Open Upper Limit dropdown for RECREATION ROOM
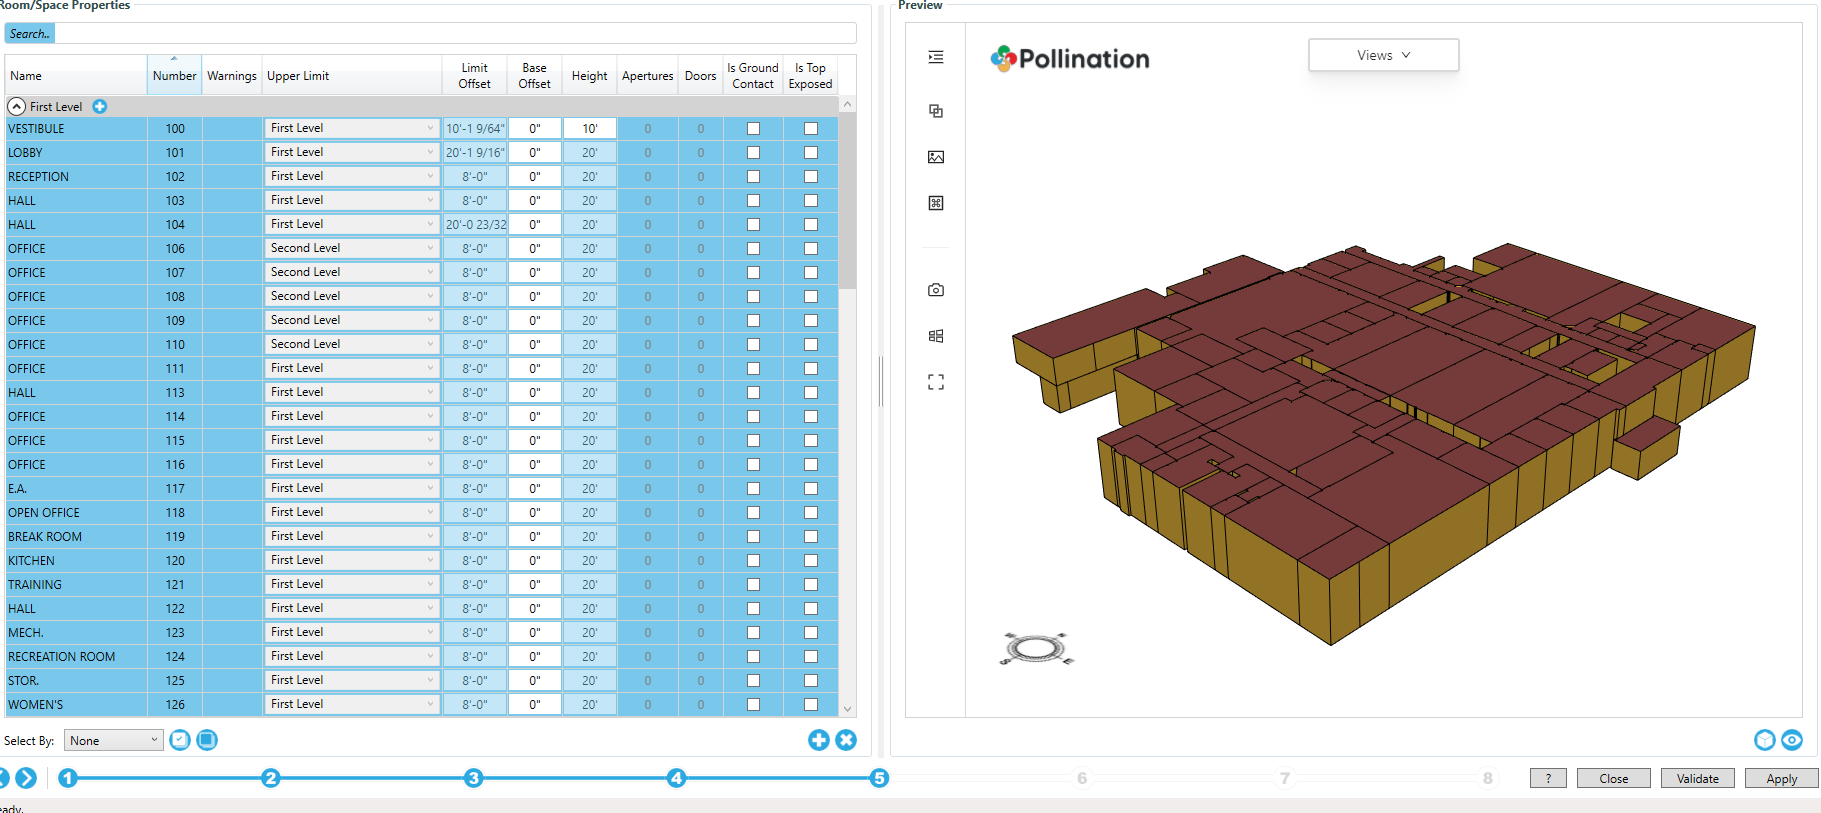The width and height of the screenshot is (1821, 813). (352, 656)
